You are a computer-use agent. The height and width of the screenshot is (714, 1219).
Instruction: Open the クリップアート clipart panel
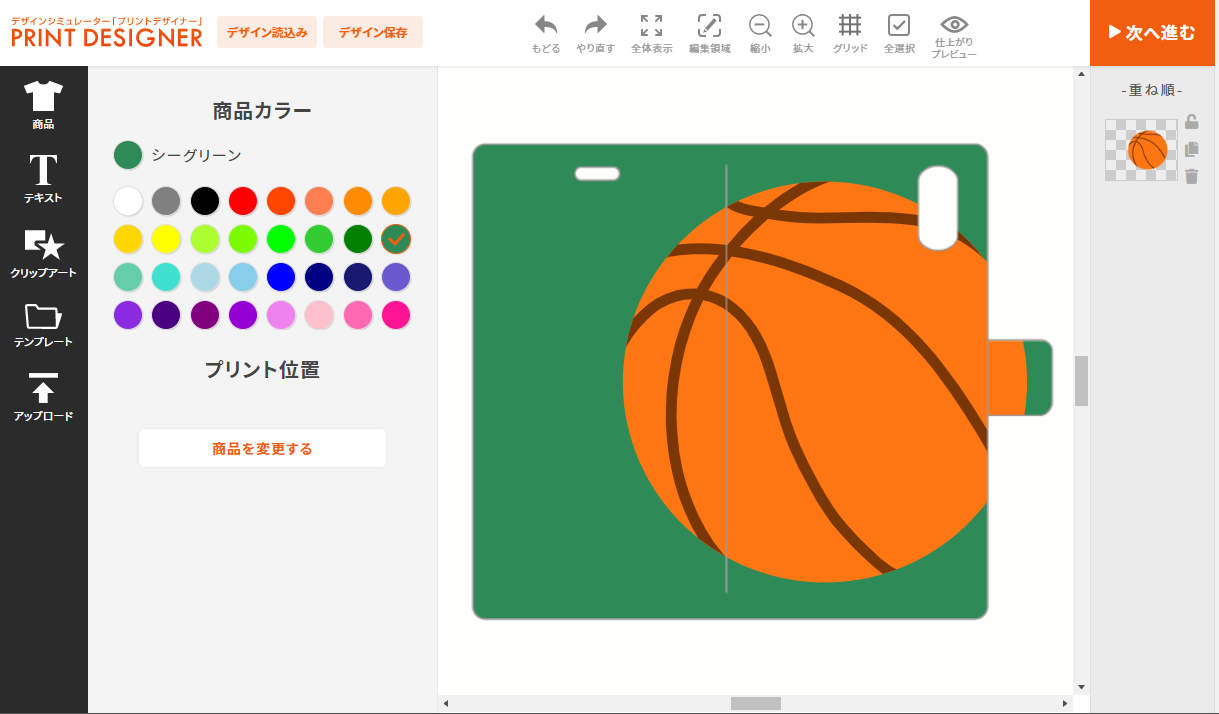pyautogui.click(x=43, y=253)
